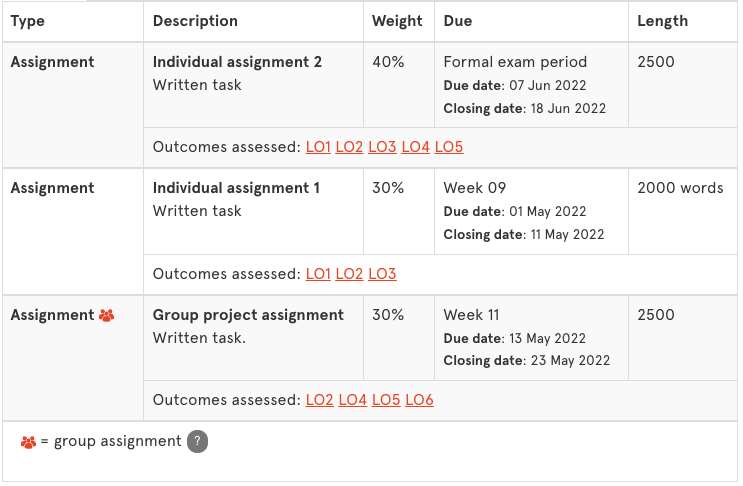Open LO6 link for Group project assignment

pos(419,400)
